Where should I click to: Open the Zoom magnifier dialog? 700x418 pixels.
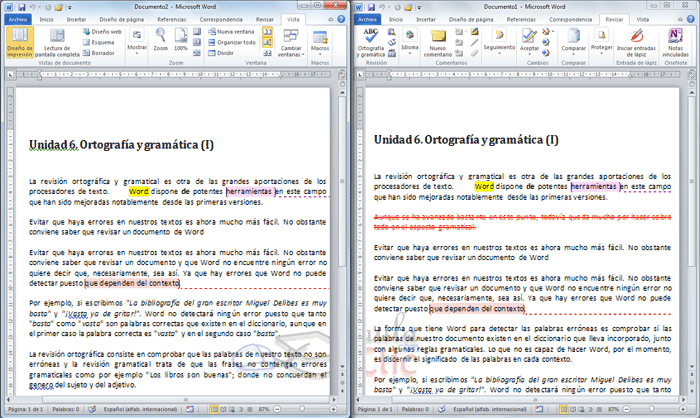click(161, 40)
